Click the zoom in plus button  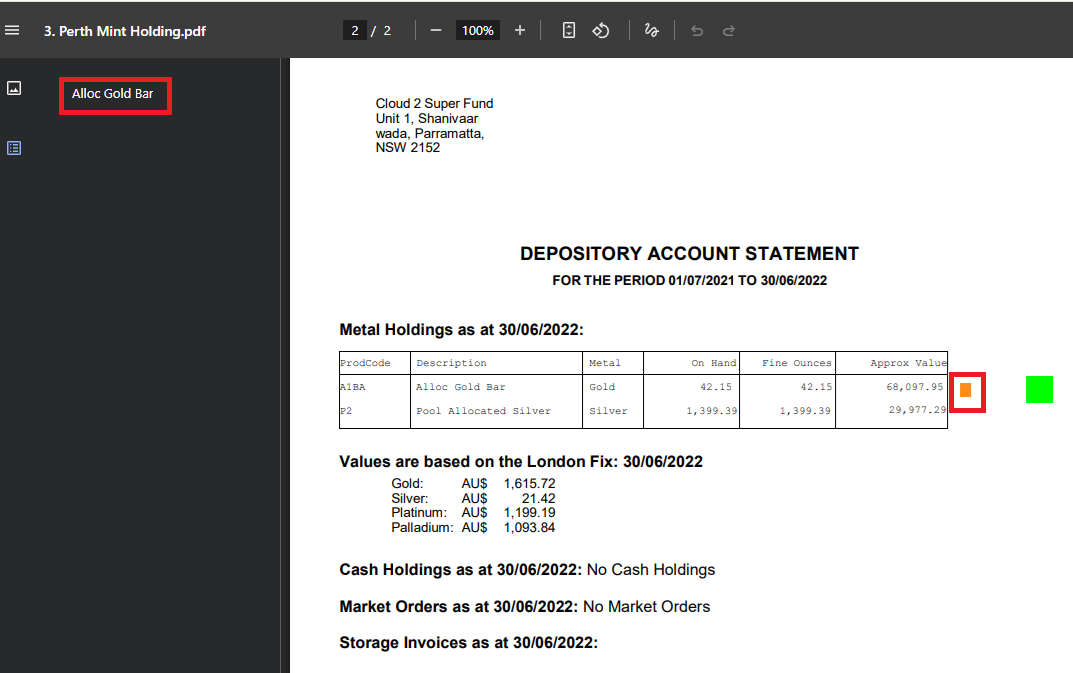point(520,31)
